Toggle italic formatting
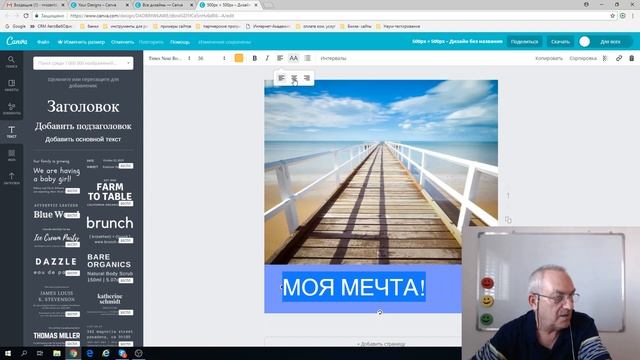 [x=267, y=58]
